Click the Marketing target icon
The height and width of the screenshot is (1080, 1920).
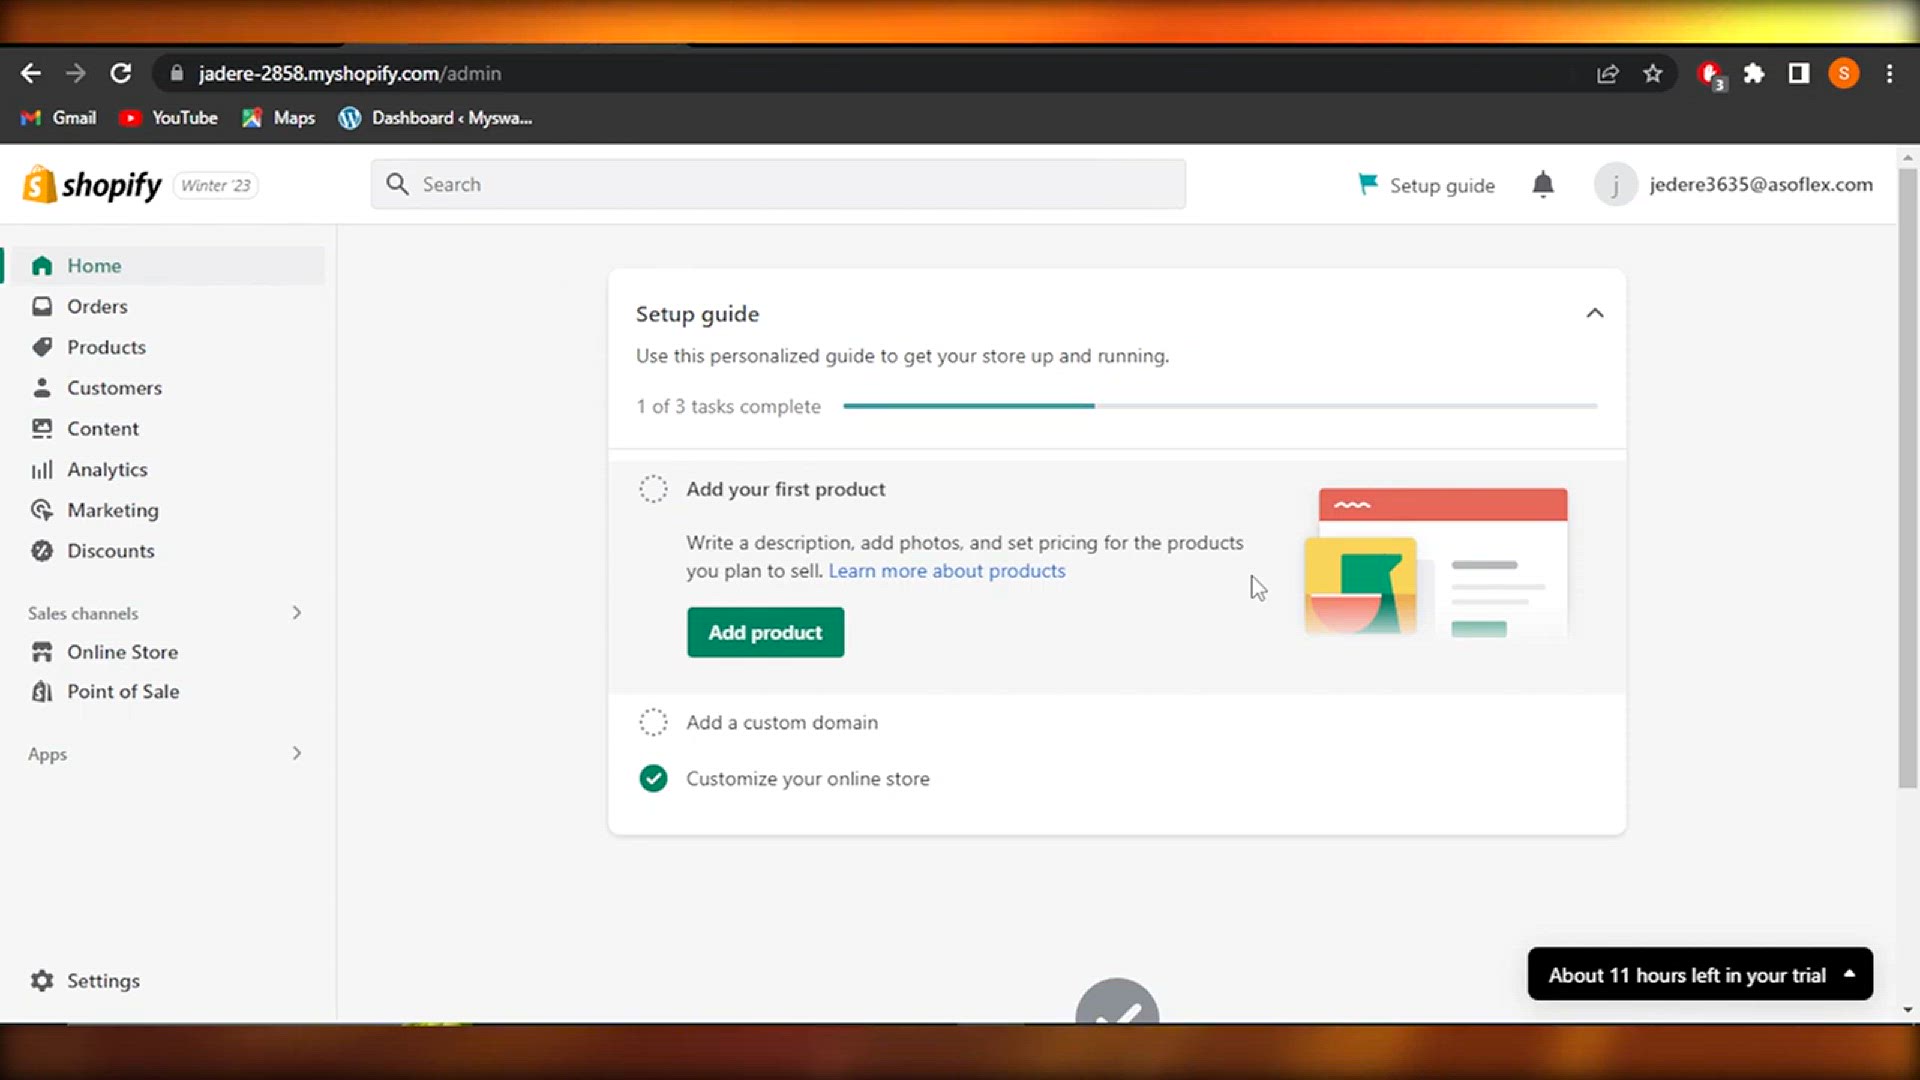pyautogui.click(x=41, y=510)
